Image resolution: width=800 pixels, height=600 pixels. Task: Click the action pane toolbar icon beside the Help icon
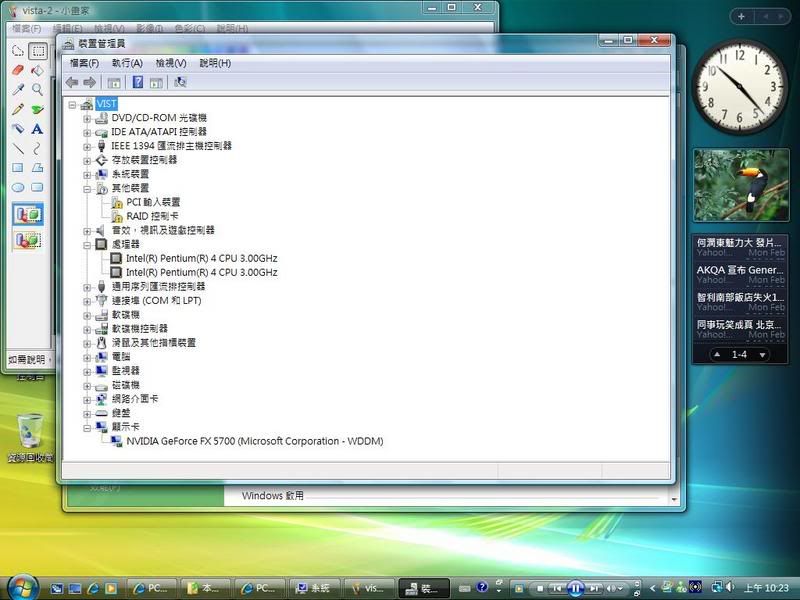pyautogui.click(x=156, y=83)
